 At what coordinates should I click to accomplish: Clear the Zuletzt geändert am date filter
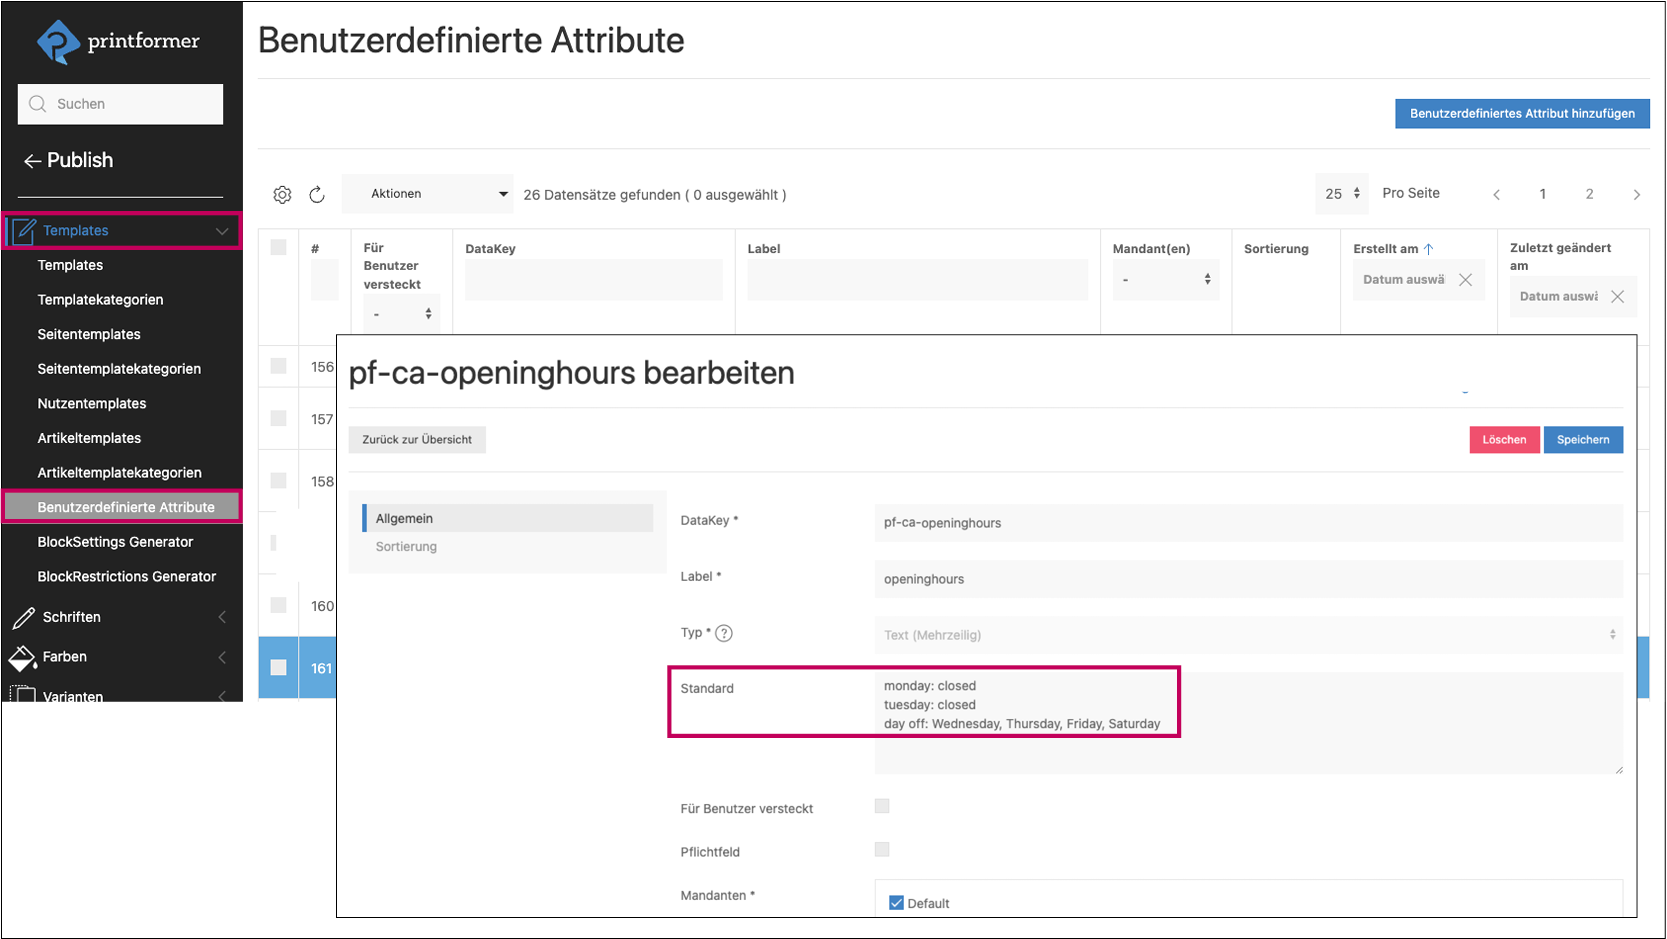point(1617,297)
